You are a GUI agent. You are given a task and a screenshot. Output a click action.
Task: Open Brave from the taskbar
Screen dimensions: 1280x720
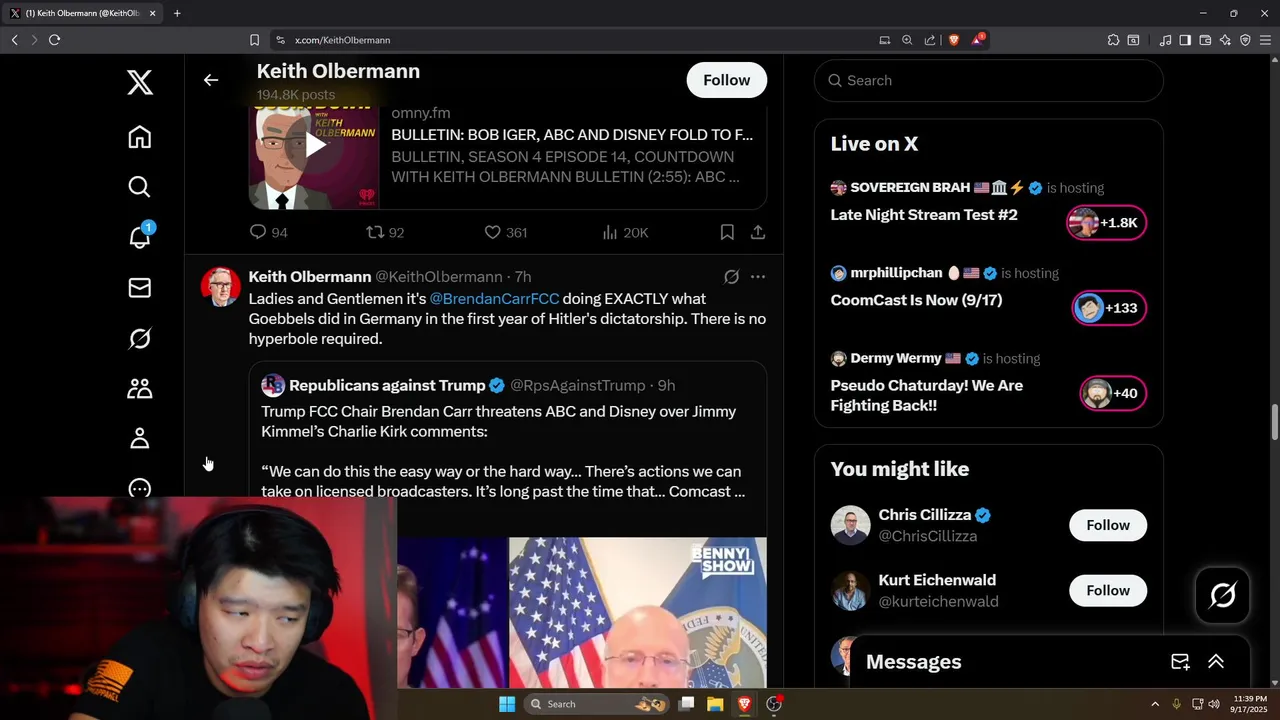[744, 704]
